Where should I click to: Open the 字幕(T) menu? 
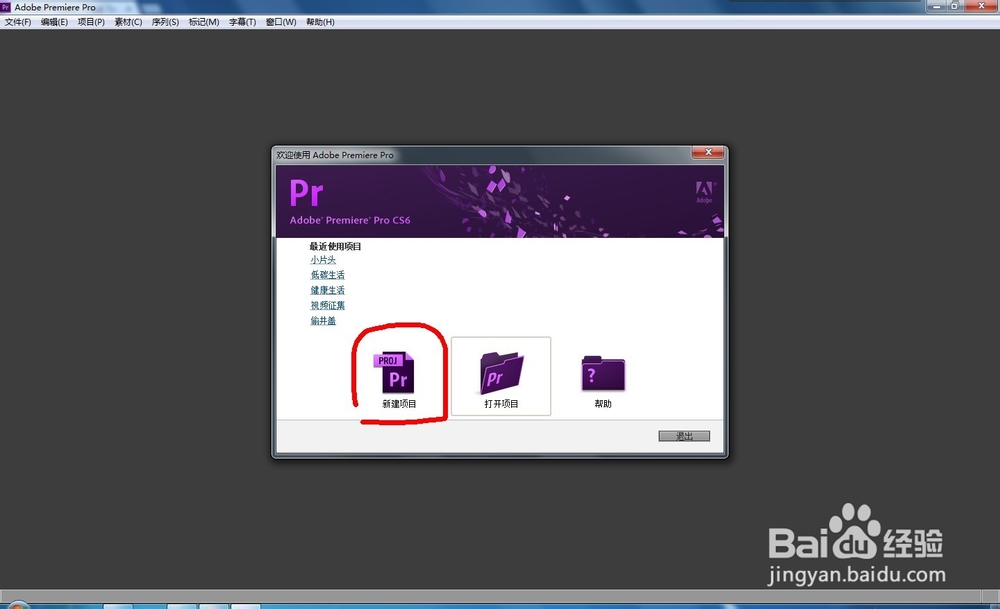pos(242,22)
